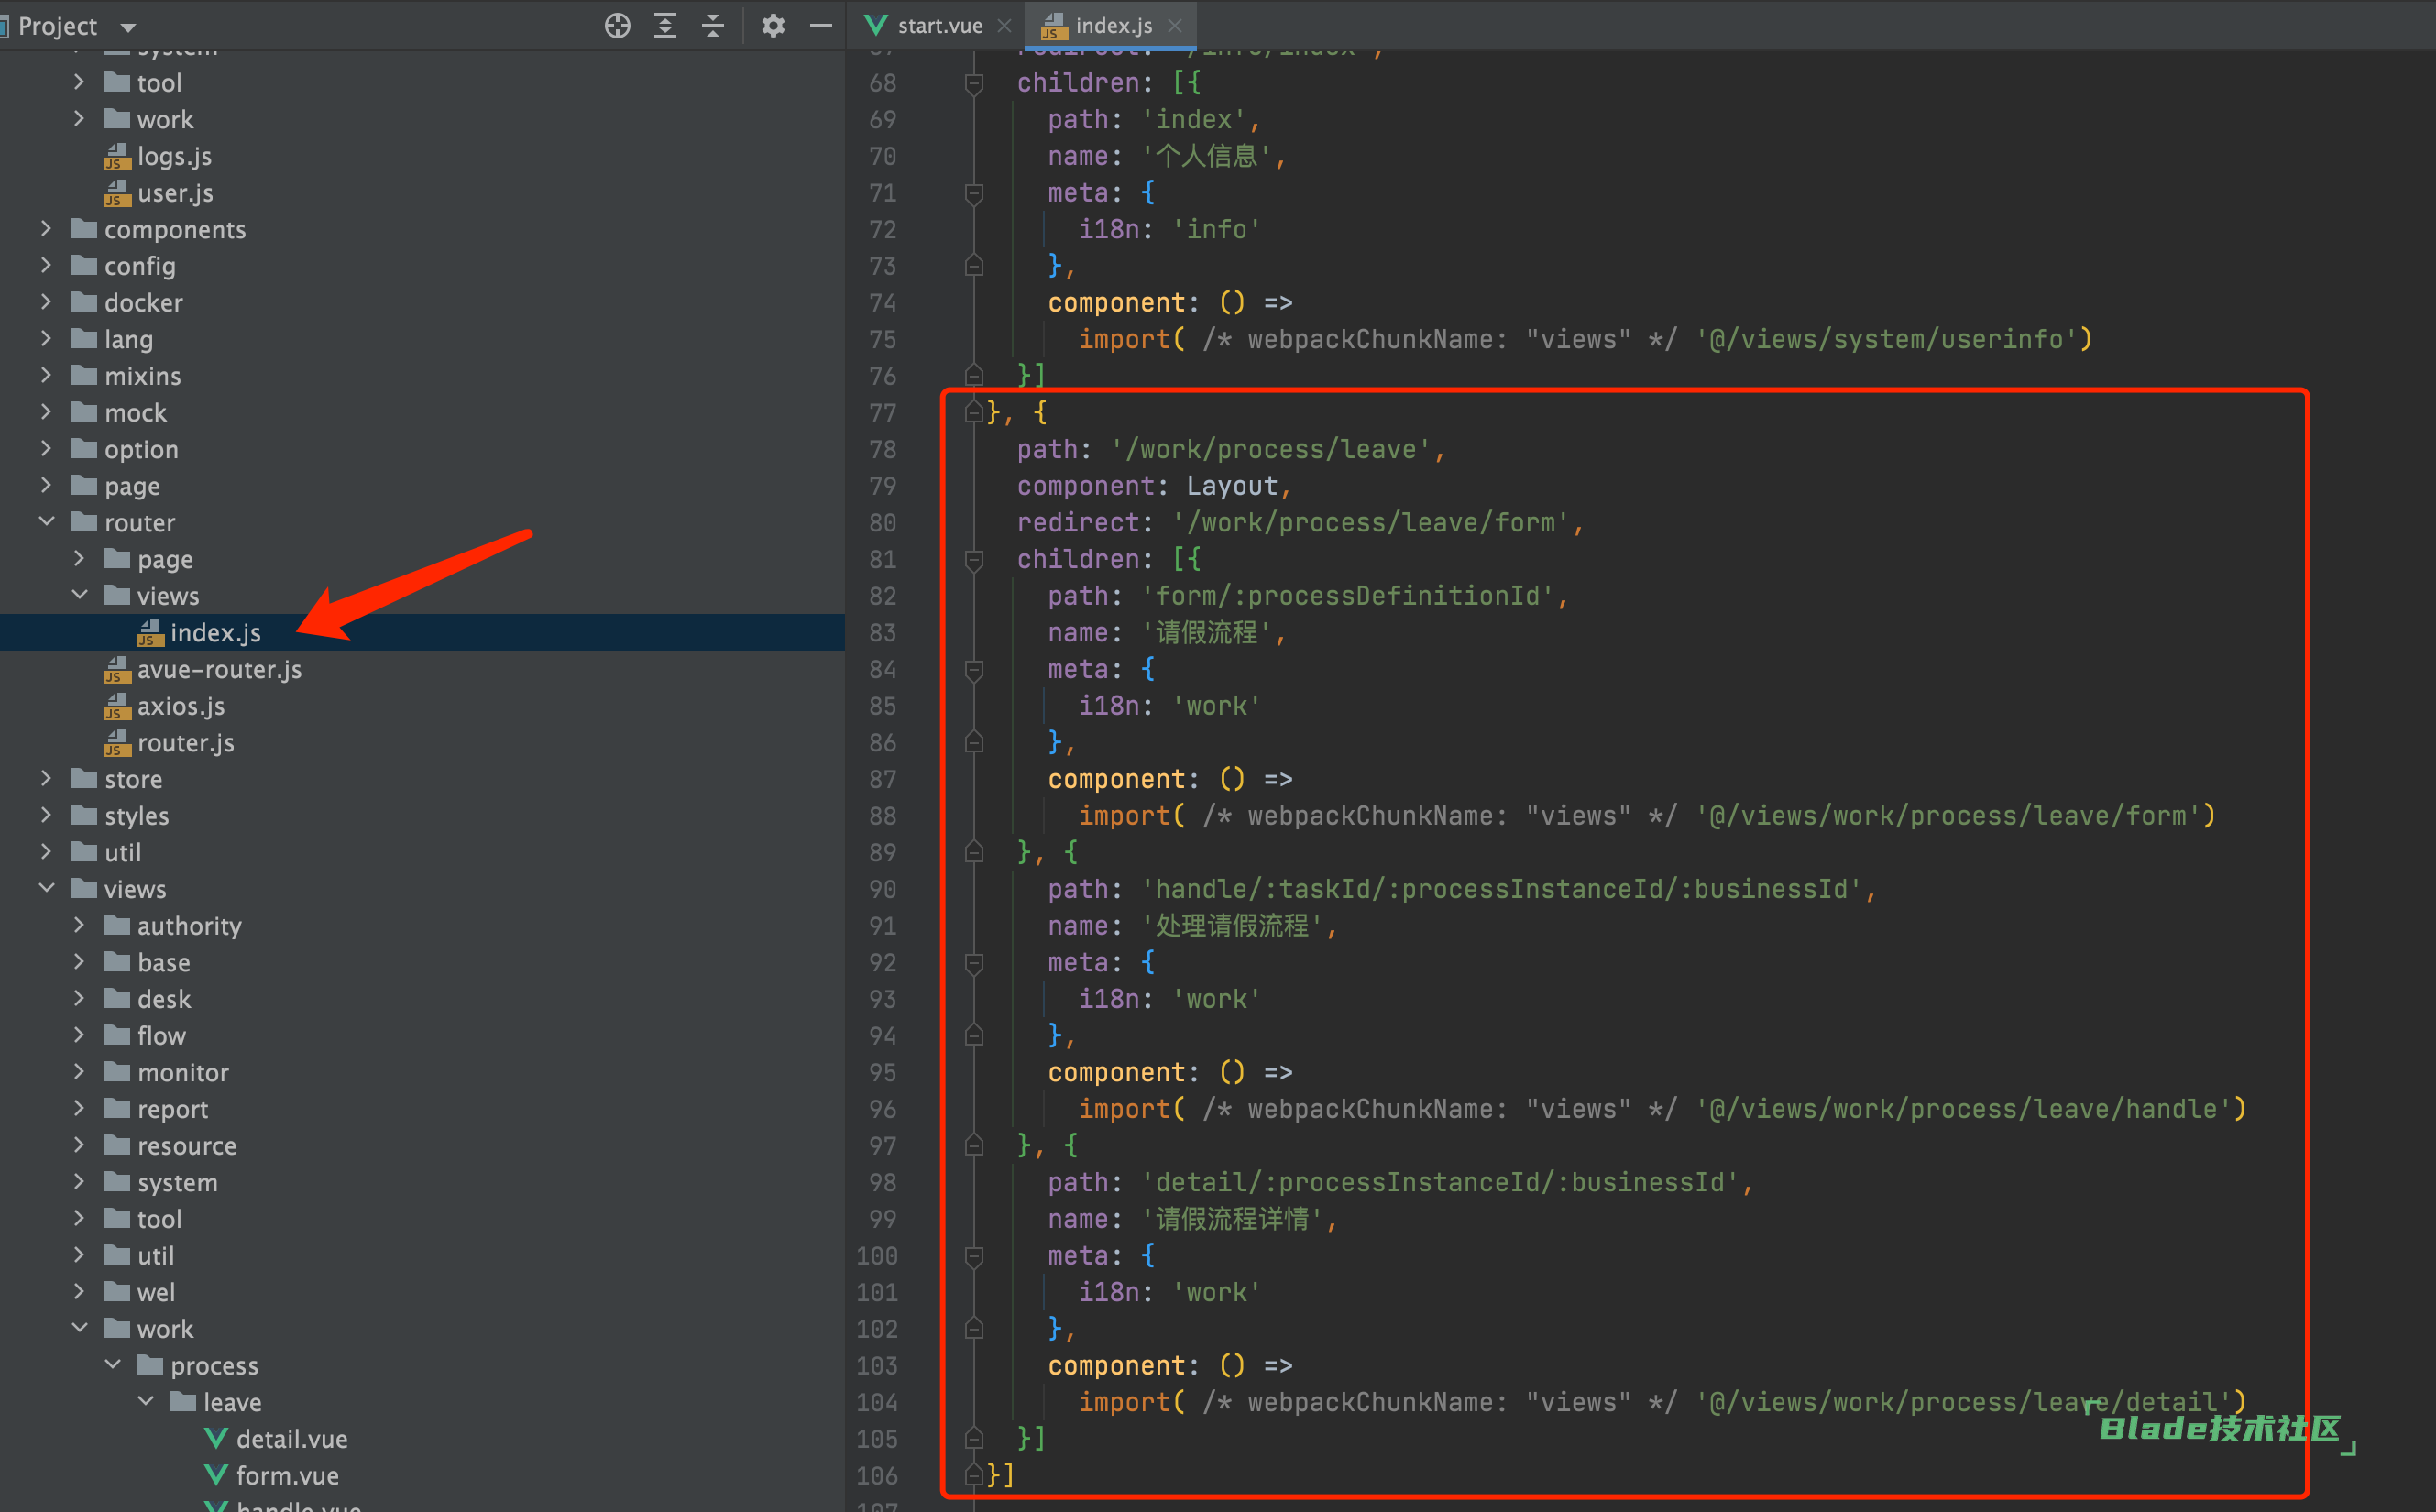2436x1512 pixels.
Task: Open detail.vue file in leave folder
Action: tap(276, 1439)
